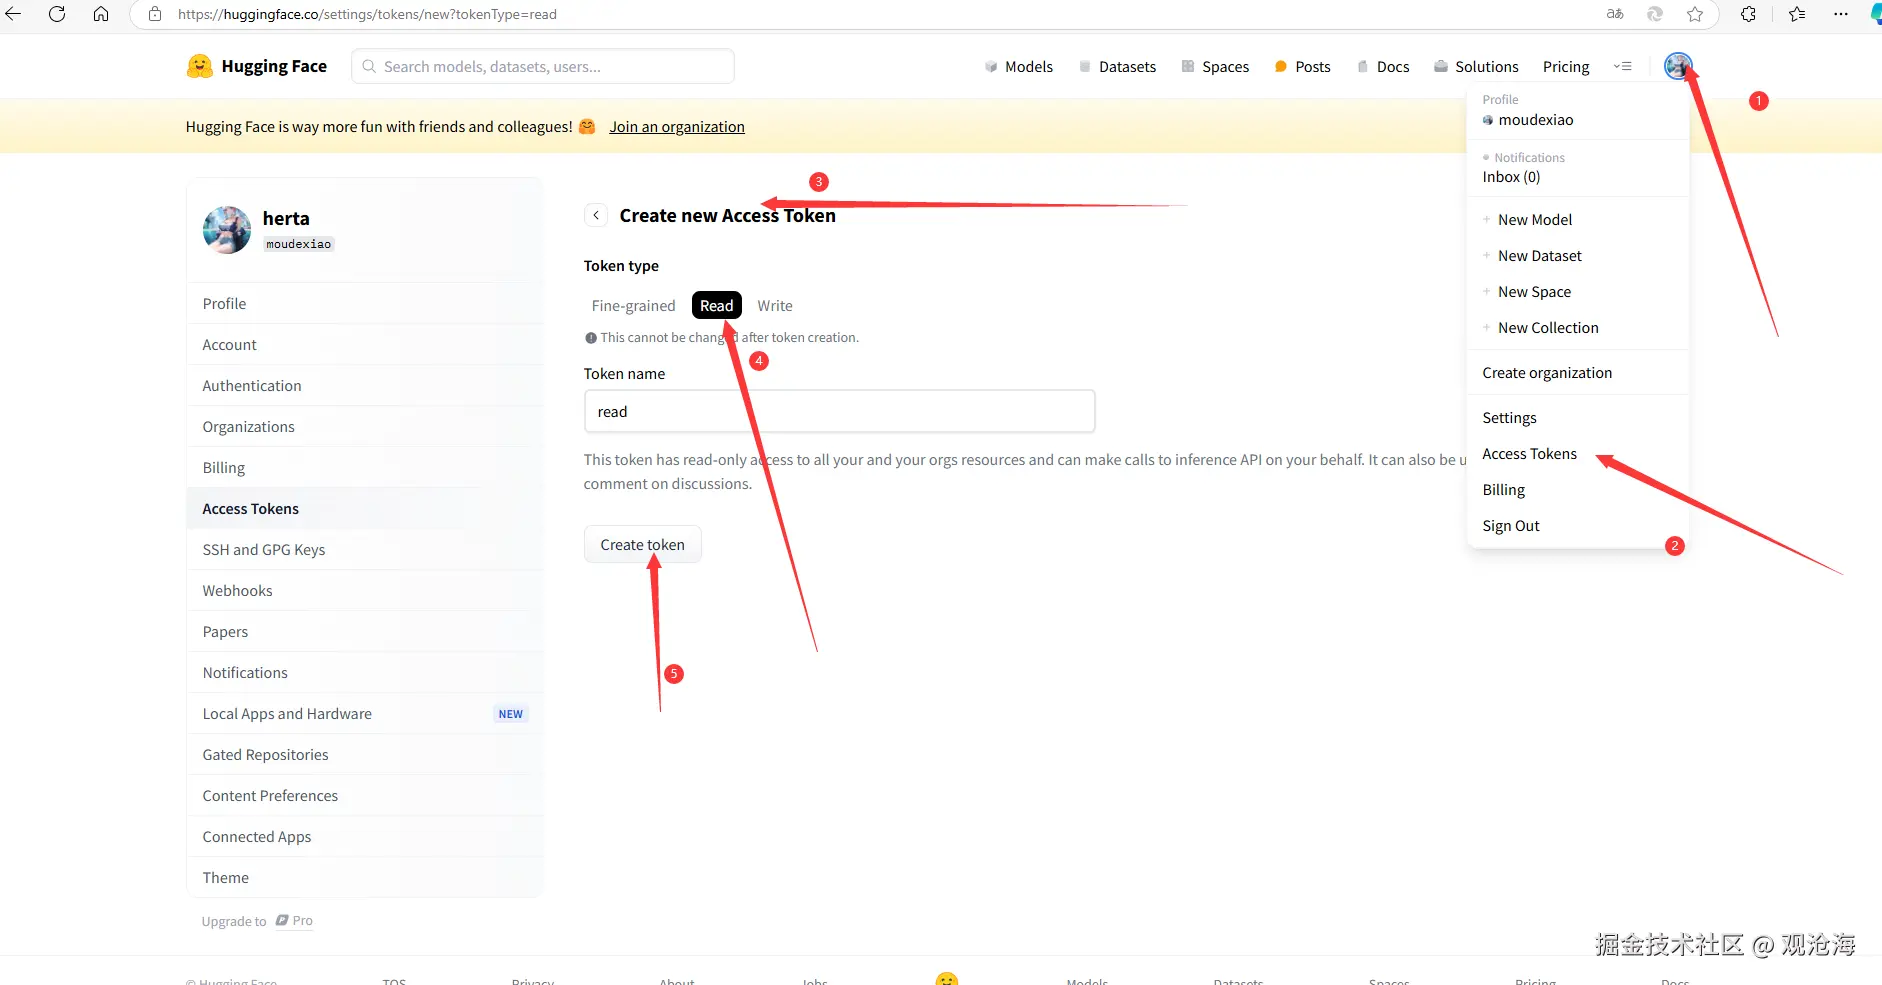Click the site lock icon in address bar
Viewport: 1882px width, 985px height.
point(155,14)
